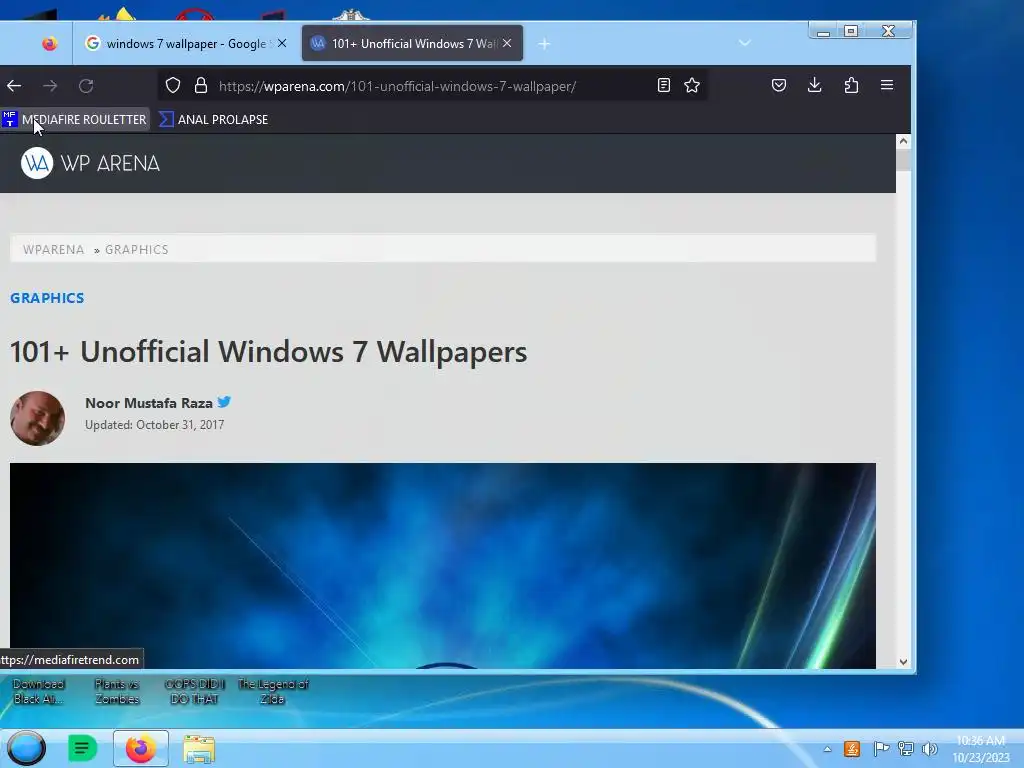Viewport: 1024px width, 768px height.
Task: Click the Windows 7 wallpaper featured image
Action: point(443,566)
